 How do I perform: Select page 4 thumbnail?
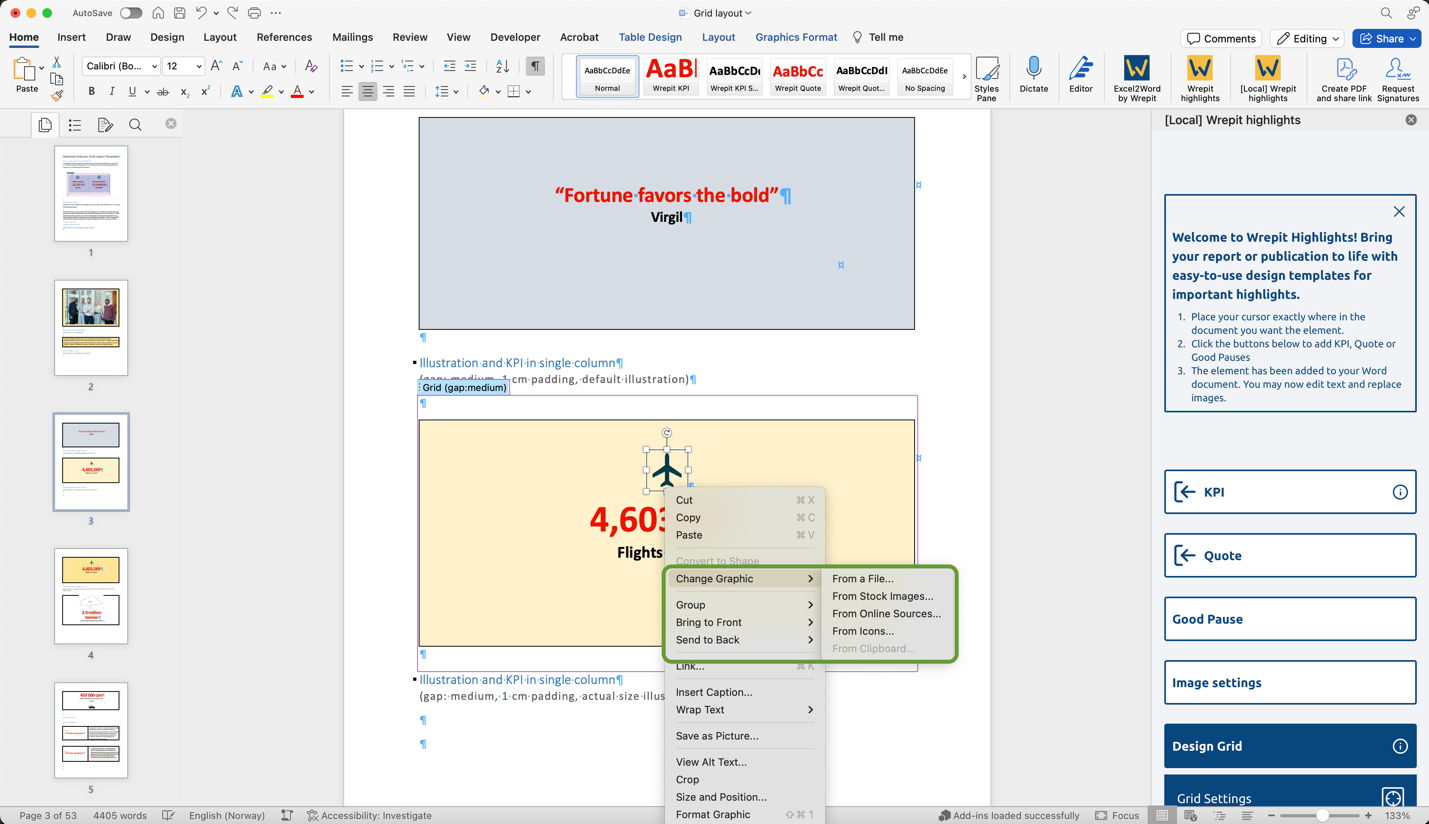(x=91, y=596)
